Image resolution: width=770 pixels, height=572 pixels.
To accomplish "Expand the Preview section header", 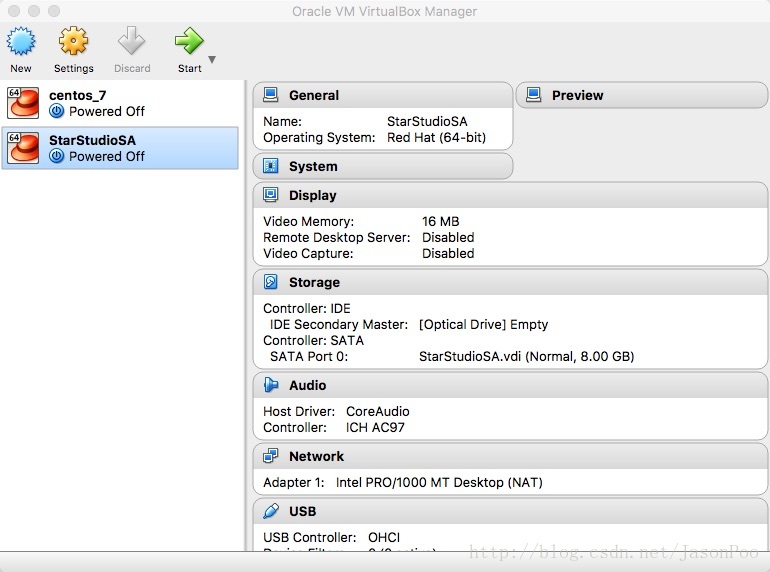I will click(642, 95).
